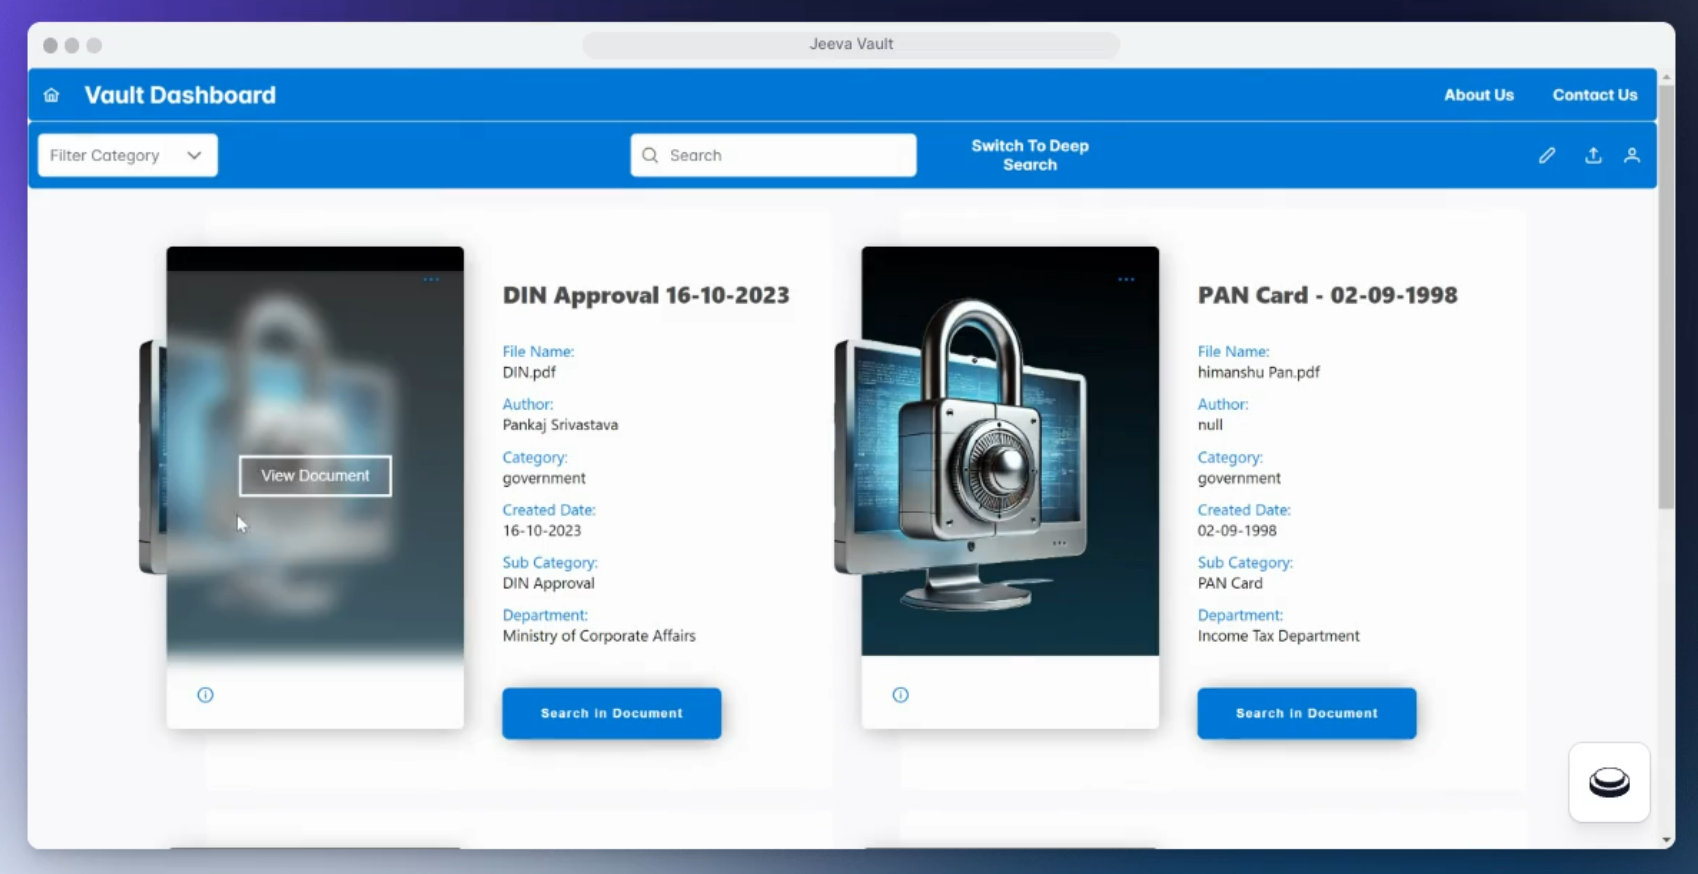Open three-dot menu on DIN Approval thumbnail
Viewport: 1698px width, 874px height.
tap(431, 280)
